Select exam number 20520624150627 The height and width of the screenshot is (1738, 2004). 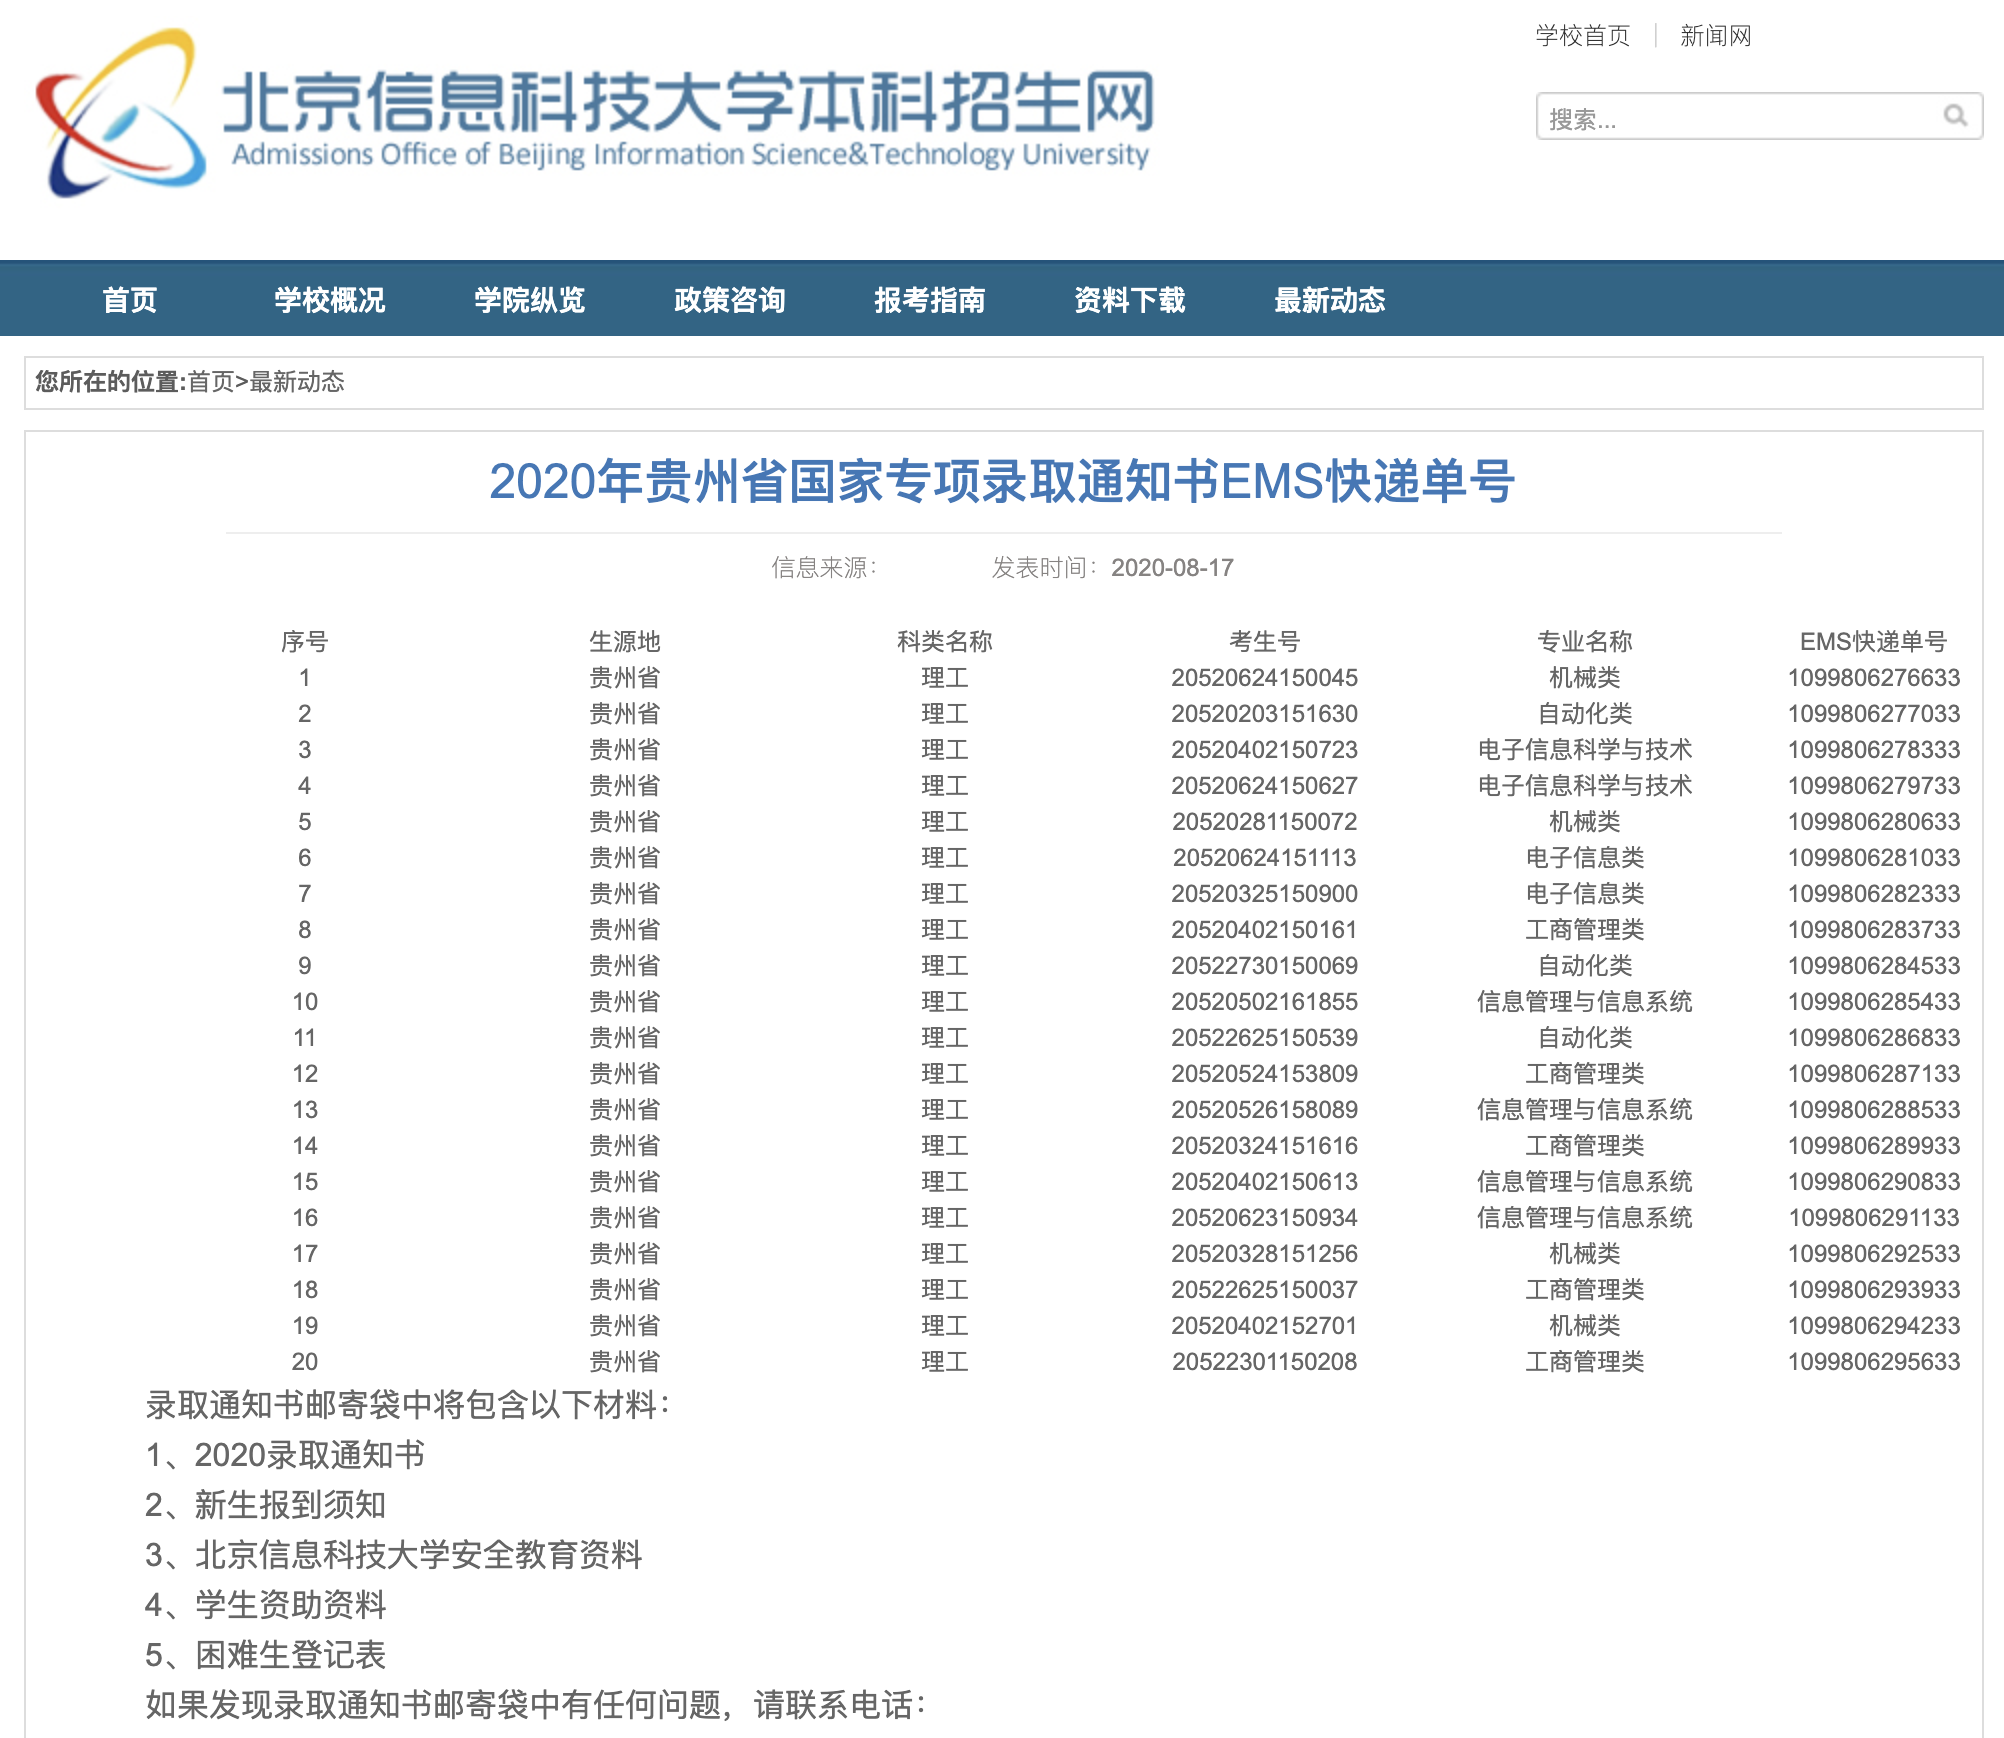coord(1265,785)
